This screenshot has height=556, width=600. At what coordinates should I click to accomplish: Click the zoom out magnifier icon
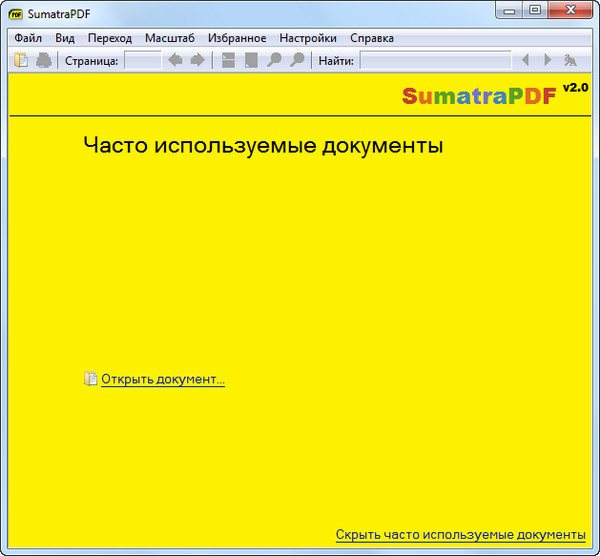click(x=274, y=61)
